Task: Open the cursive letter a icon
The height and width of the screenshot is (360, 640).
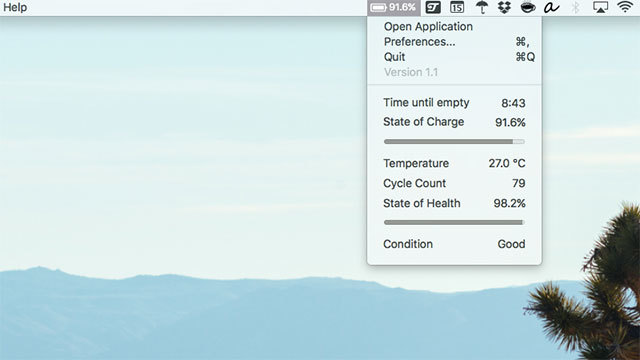Action: [x=551, y=7]
